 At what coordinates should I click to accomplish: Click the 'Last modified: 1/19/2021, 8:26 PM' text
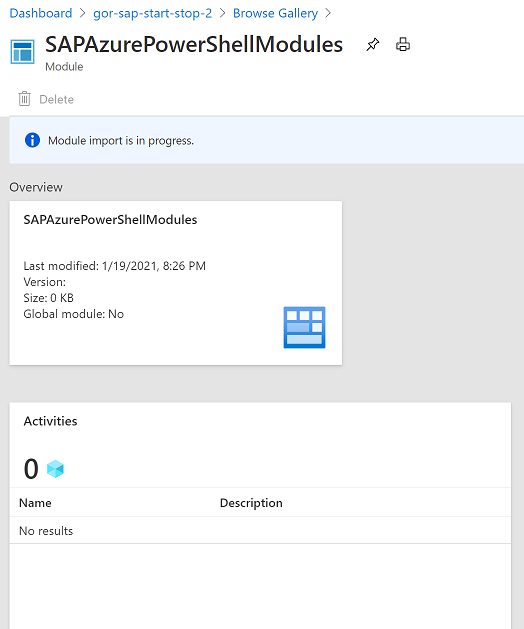[x=115, y=266]
